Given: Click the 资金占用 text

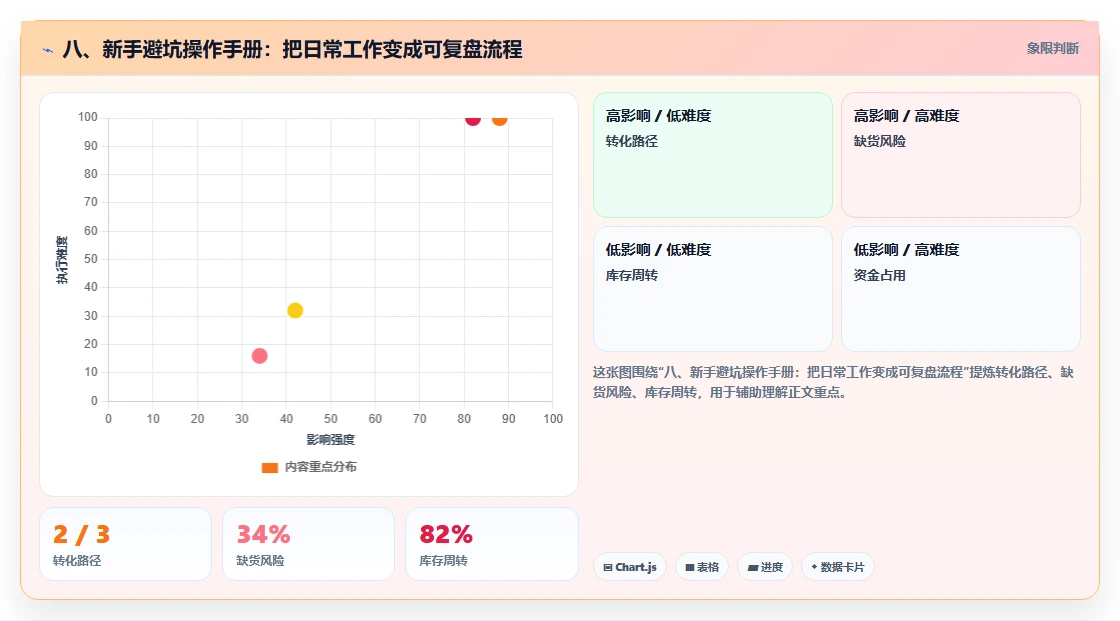Looking at the screenshot, I should (879, 275).
